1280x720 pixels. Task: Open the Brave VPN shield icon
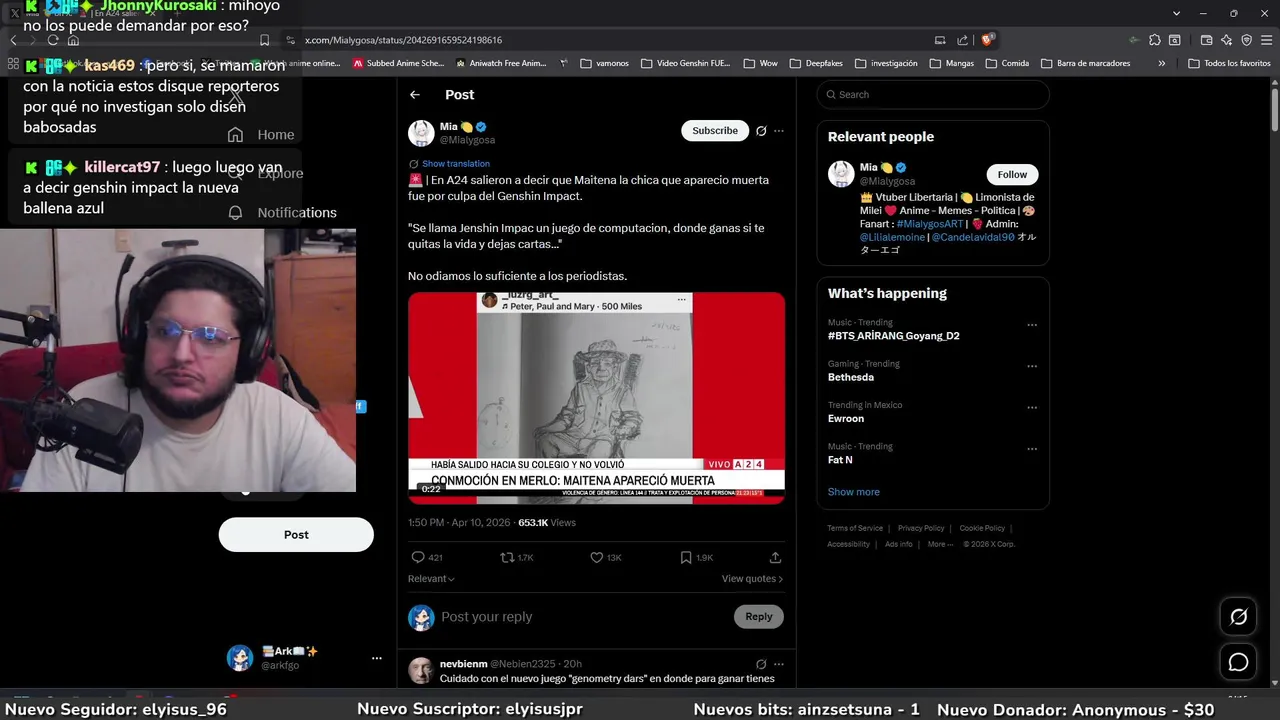point(1246,40)
